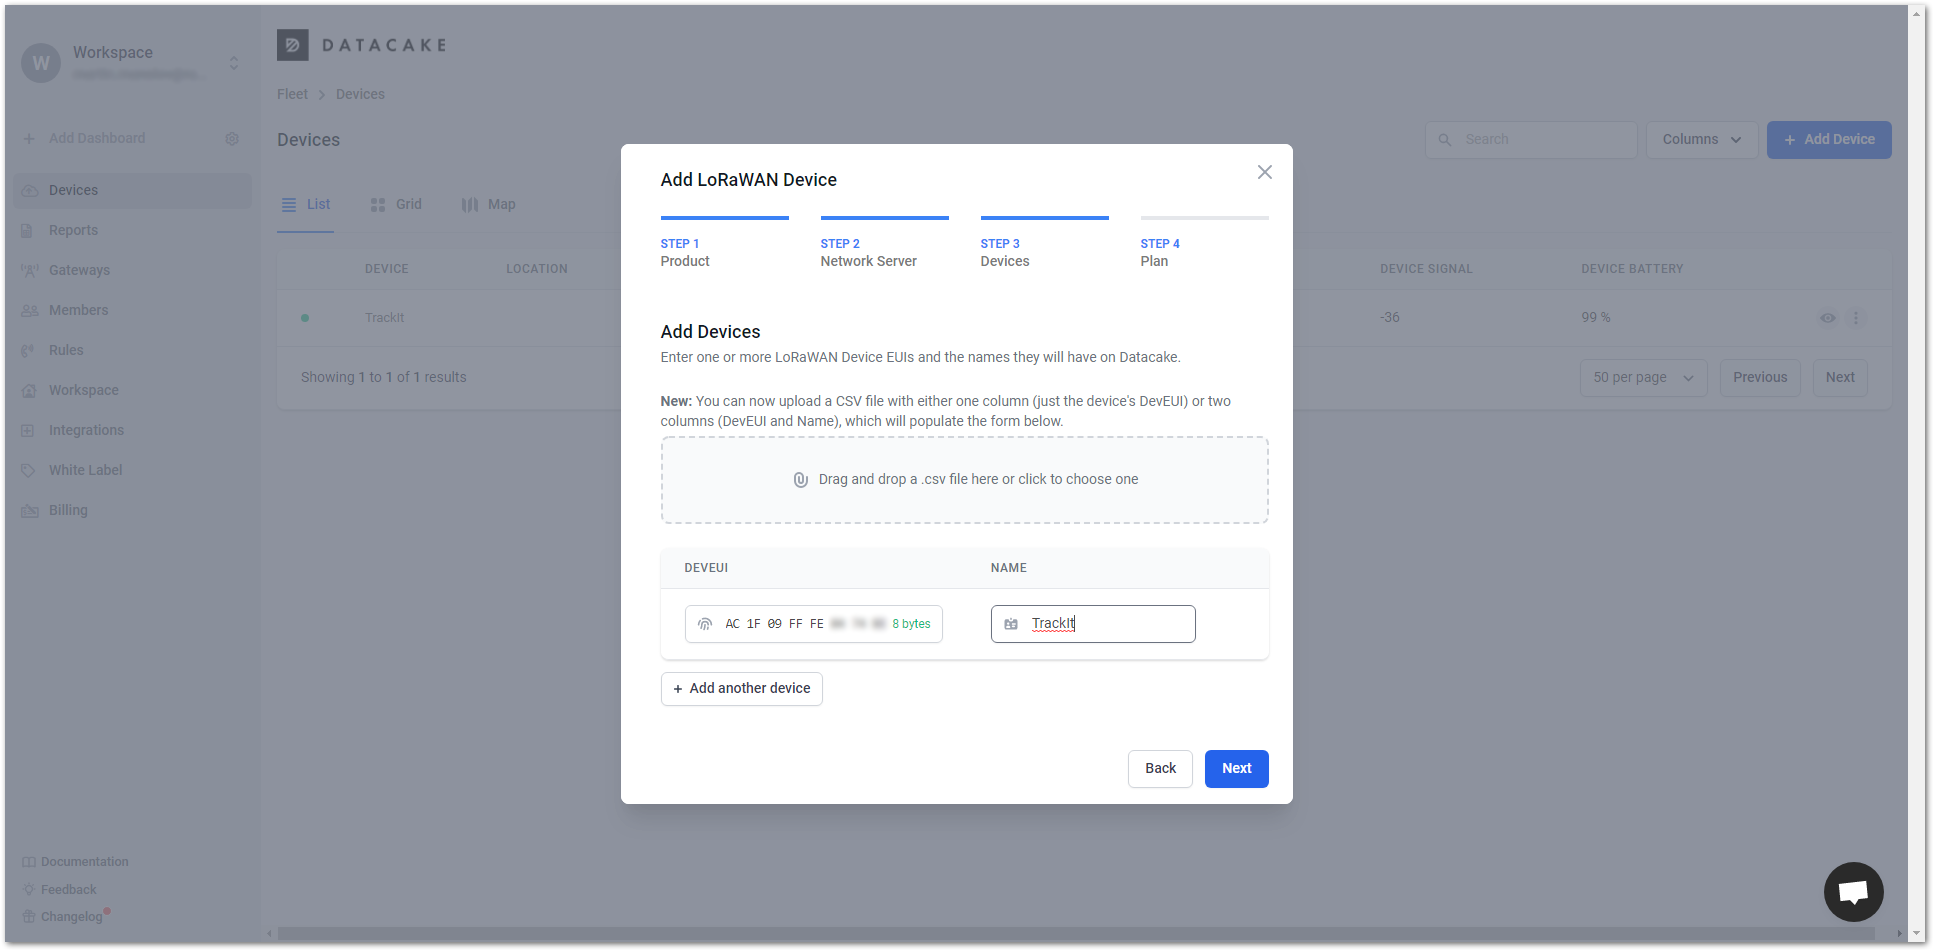
Task: Open the live chat support bubble
Action: point(1853,891)
